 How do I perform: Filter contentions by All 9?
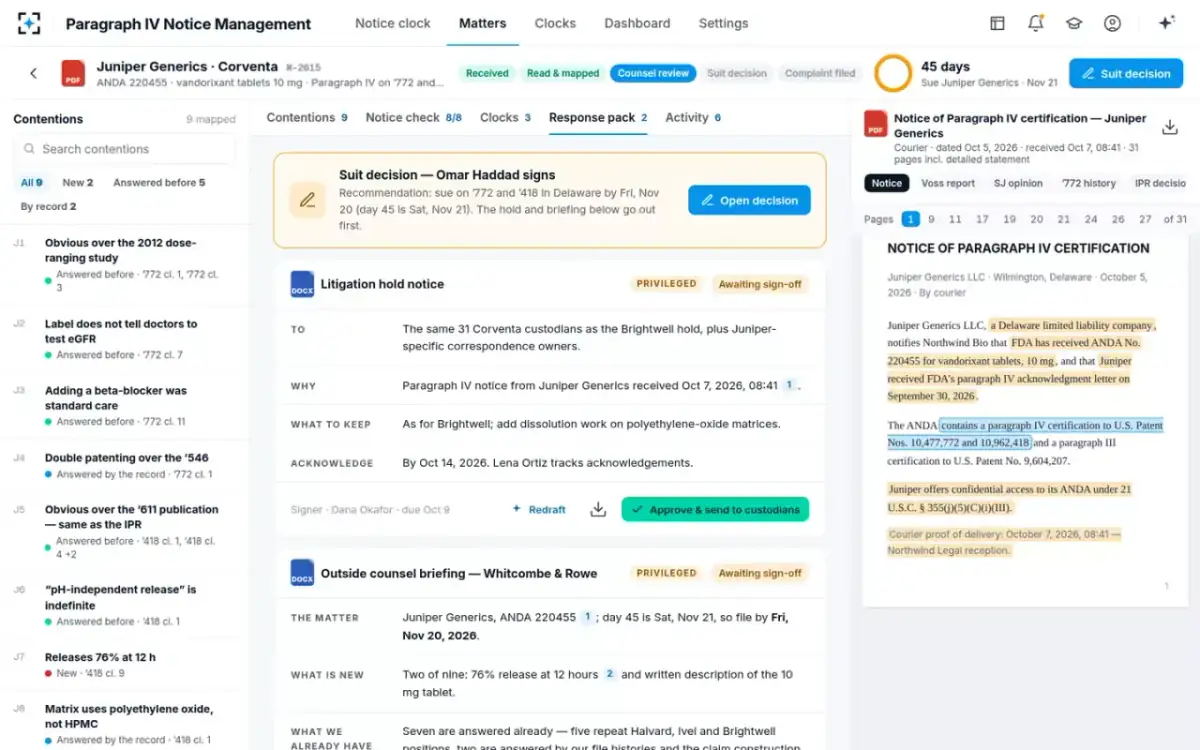(32, 183)
